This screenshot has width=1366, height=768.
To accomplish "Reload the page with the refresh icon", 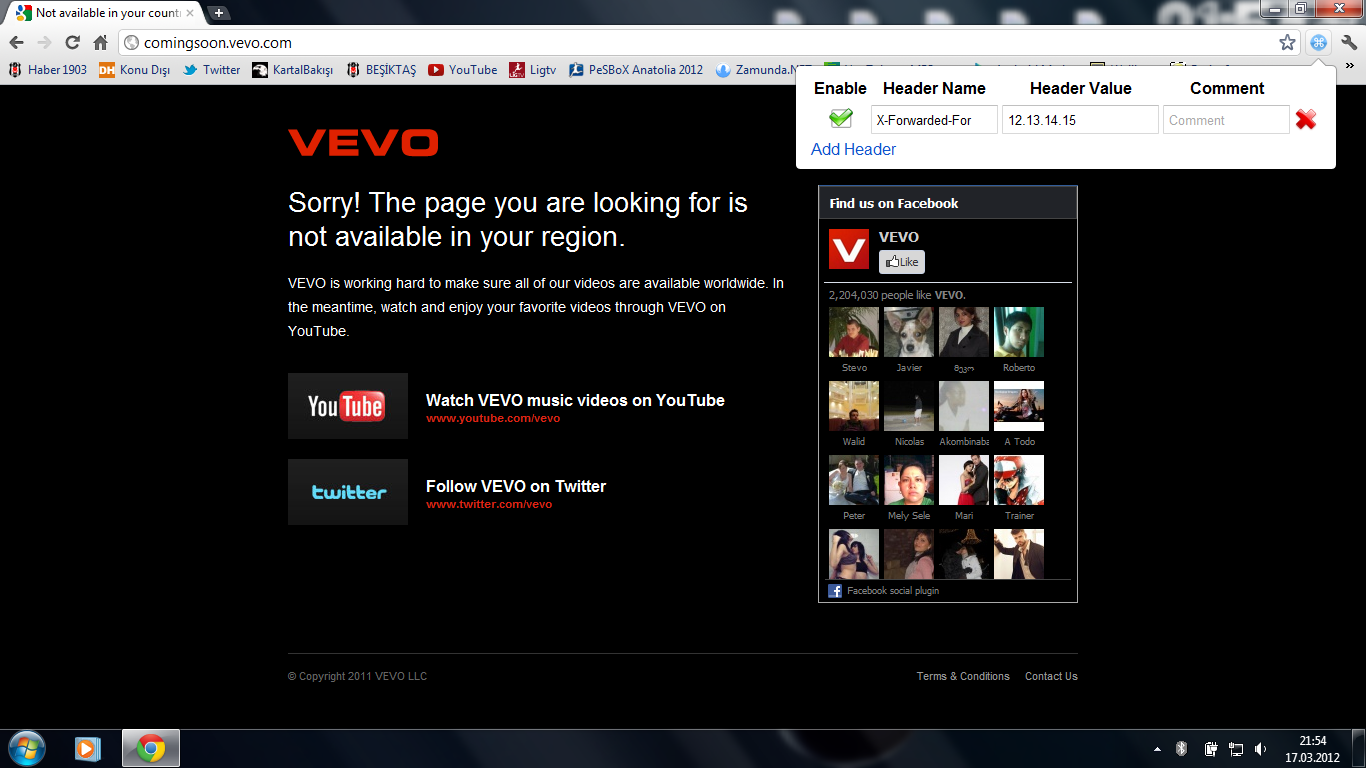I will (x=72, y=43).
